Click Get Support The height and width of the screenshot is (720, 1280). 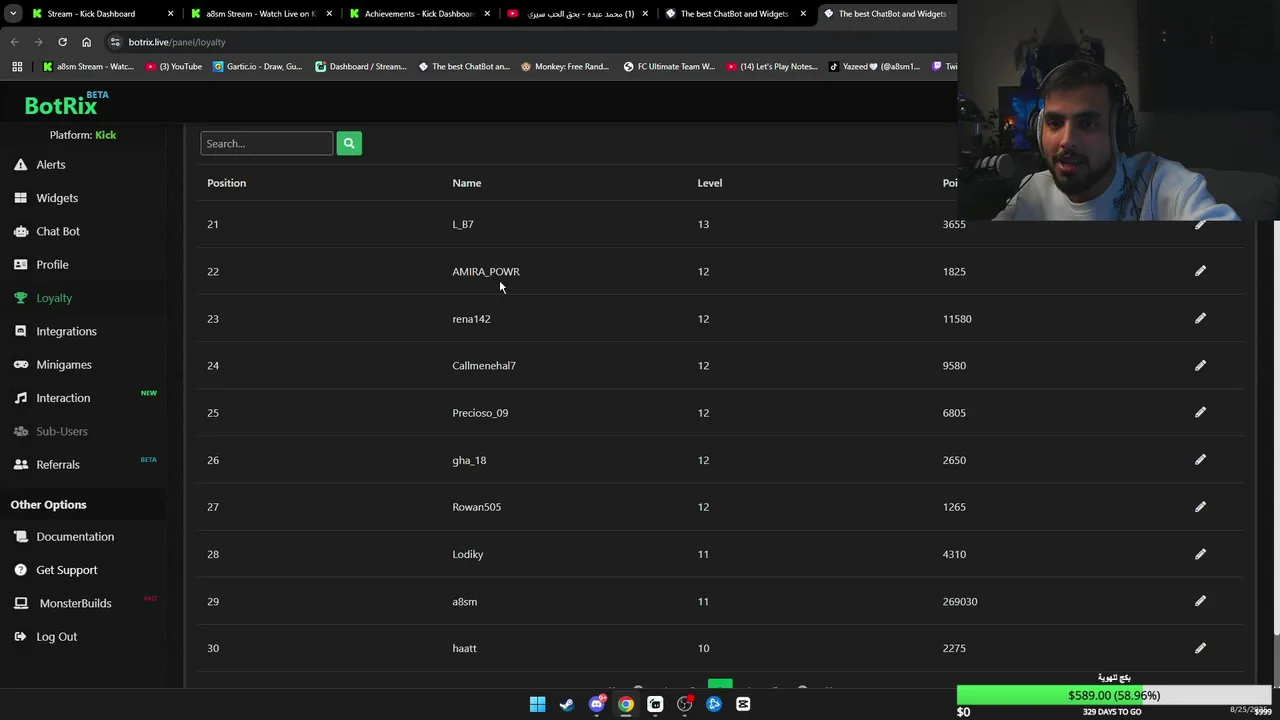[x=67, y=570]
